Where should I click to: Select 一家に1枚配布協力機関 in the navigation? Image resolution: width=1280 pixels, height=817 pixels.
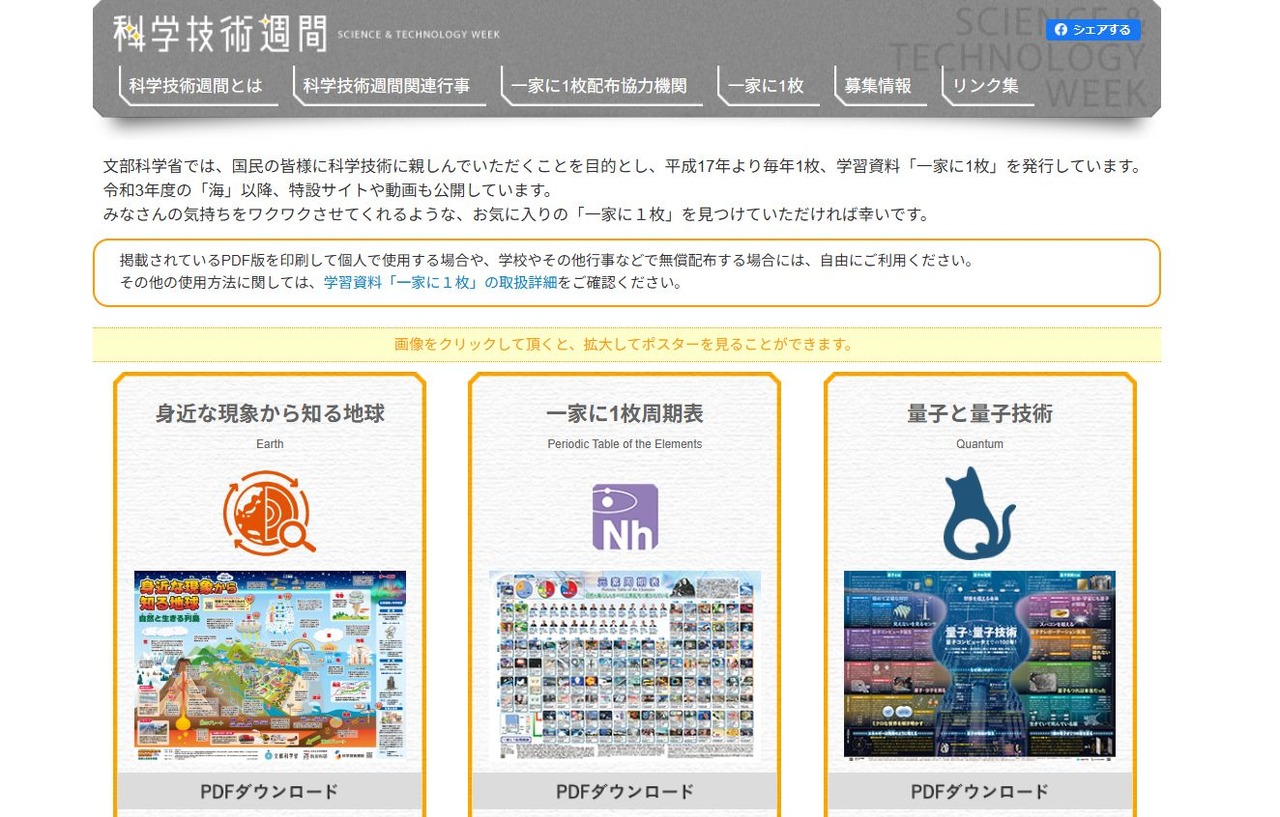(600, 86)
